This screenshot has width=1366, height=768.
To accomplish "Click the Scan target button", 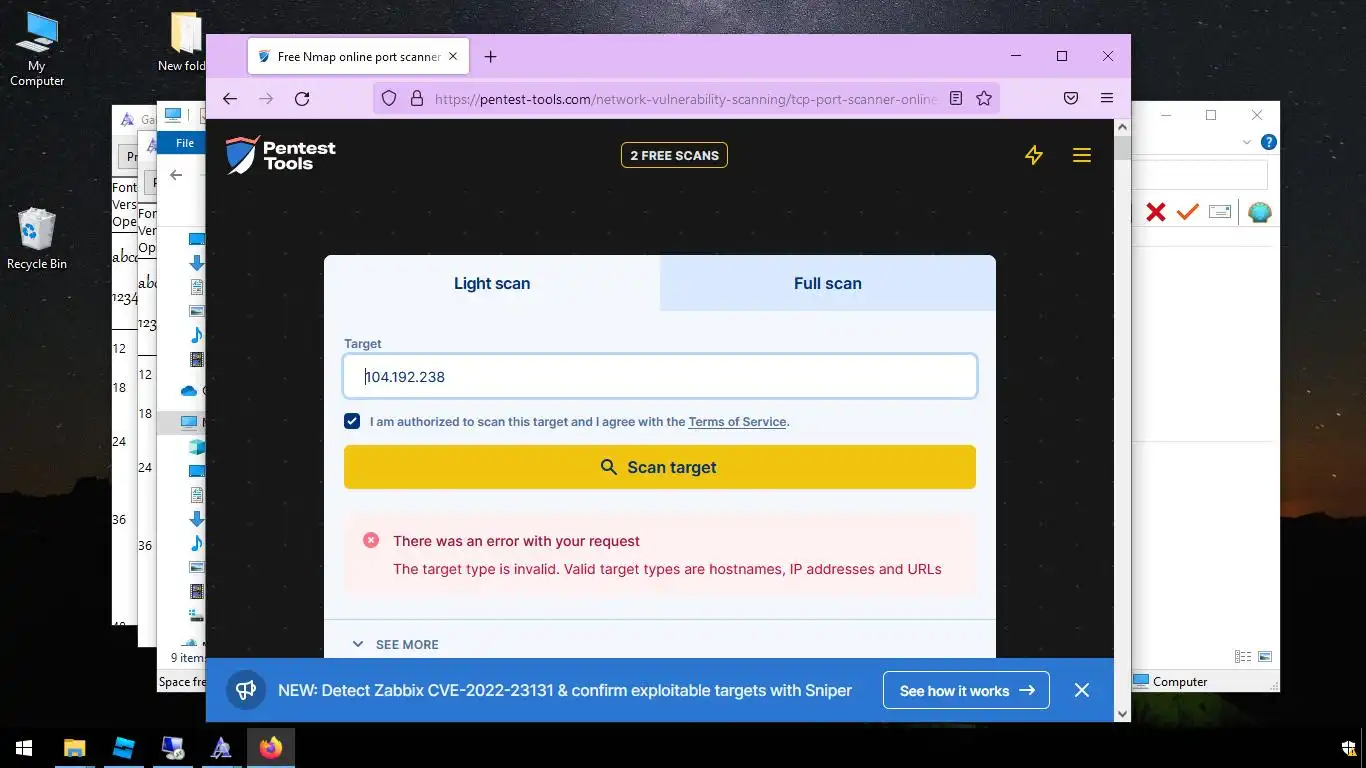I will 660,467.
